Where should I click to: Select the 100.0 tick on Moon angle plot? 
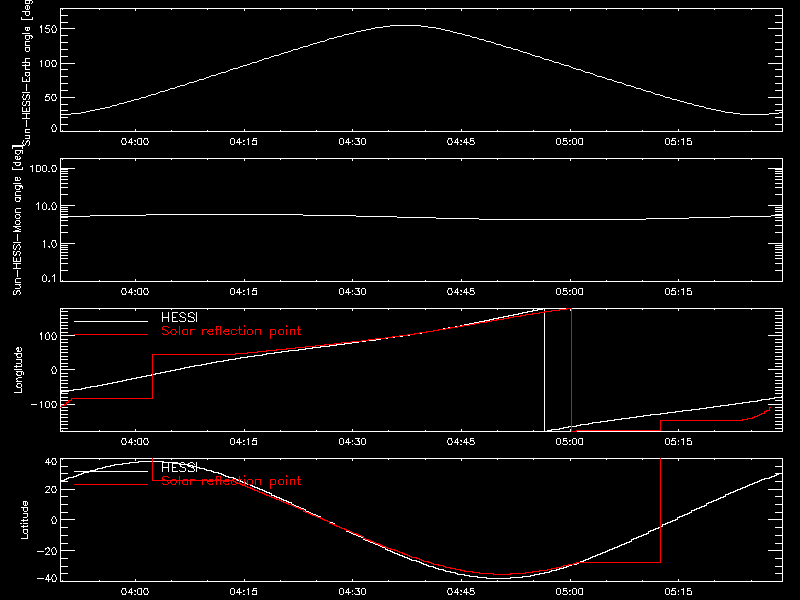click(x=43, y=168)
